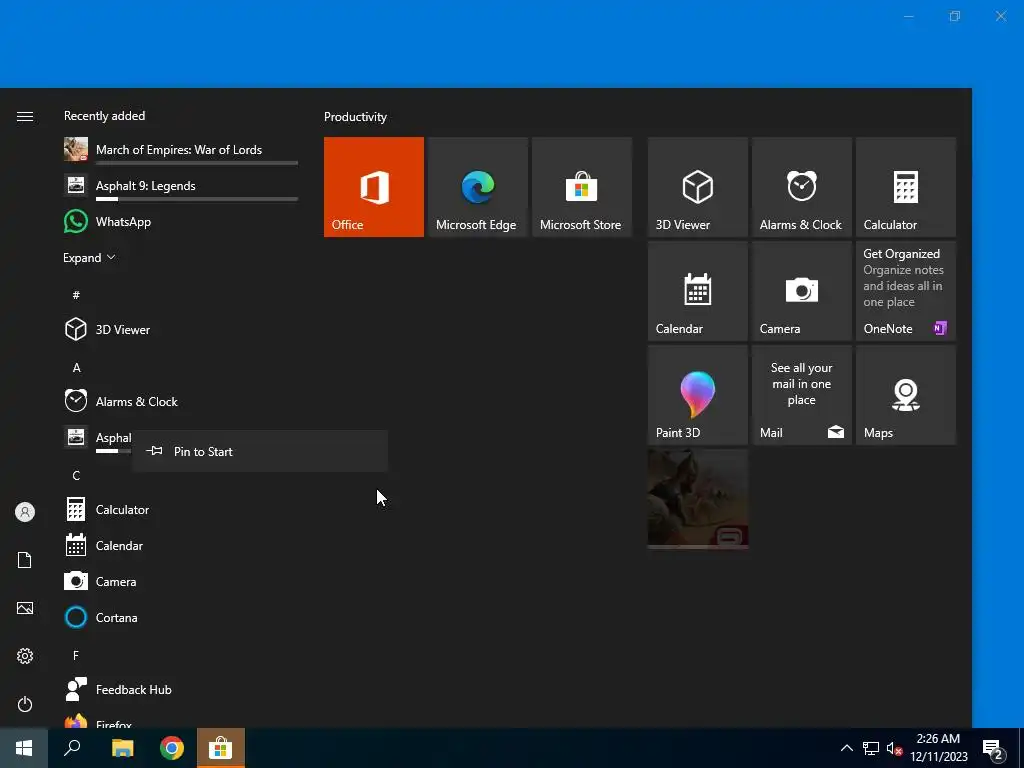The height and width of the screenshot is (768, 1024).
Task: Click the A letter group header
Action: [x=76, y=368]
